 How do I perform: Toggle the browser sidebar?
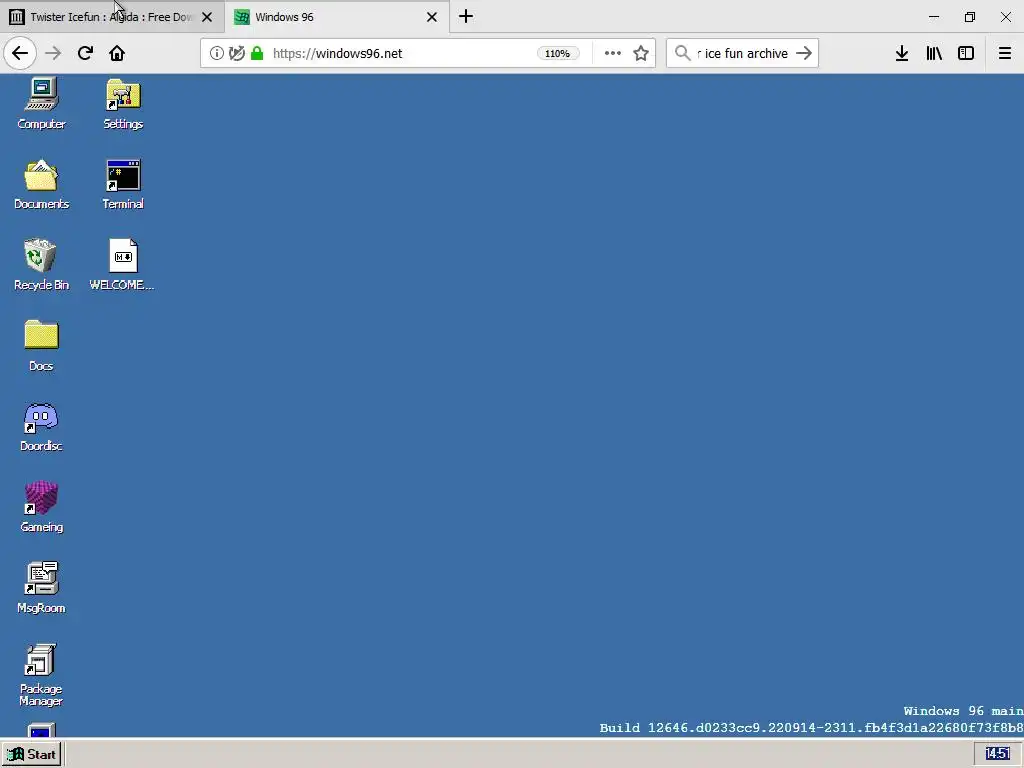click(x=966, y=53)
